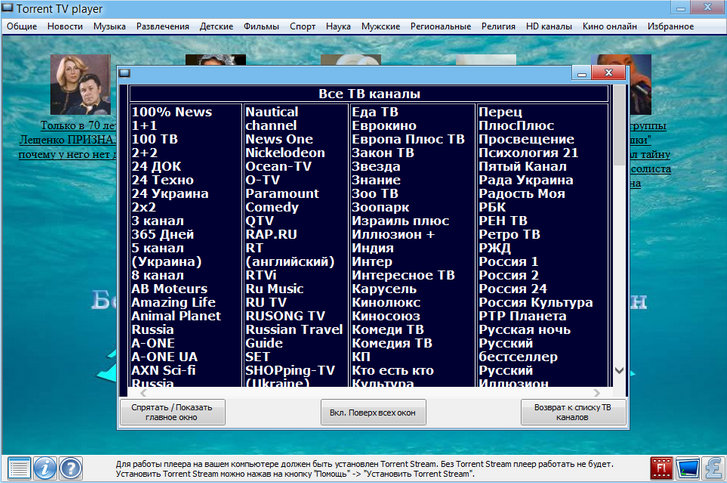Click the red Flash film icon
The image size is (727, 483).
[661, 468]
